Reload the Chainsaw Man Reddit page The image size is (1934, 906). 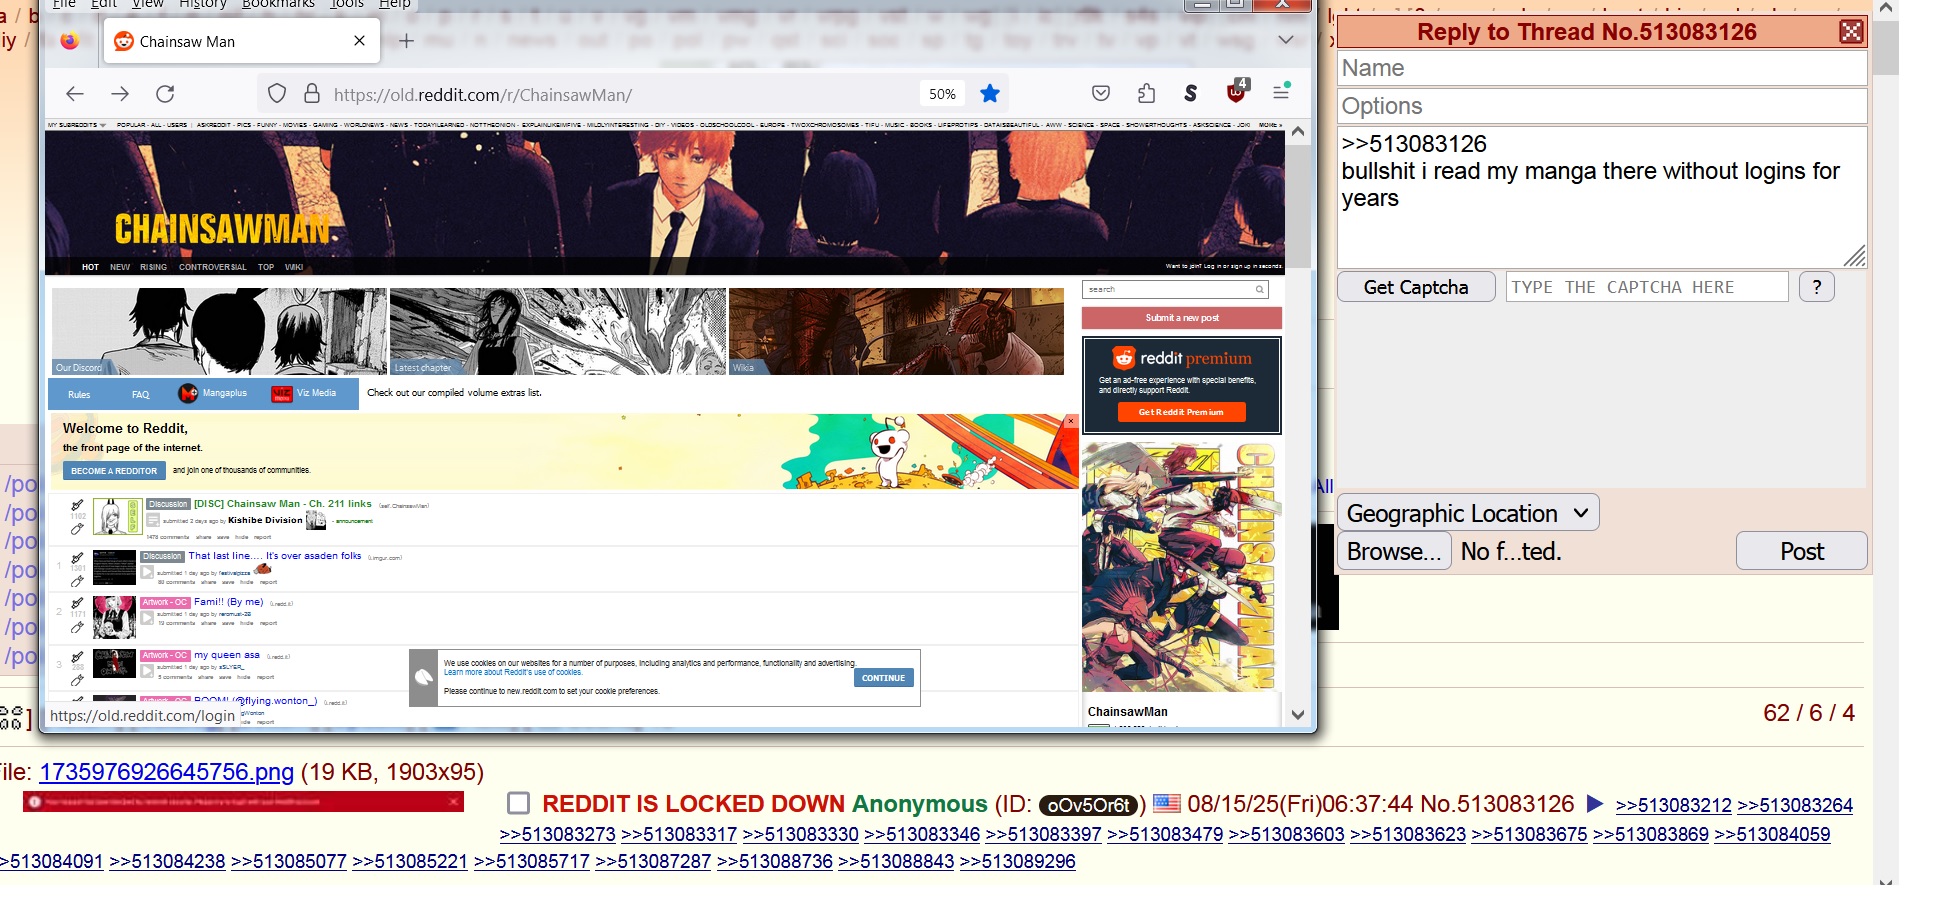(x=165, y=94)
